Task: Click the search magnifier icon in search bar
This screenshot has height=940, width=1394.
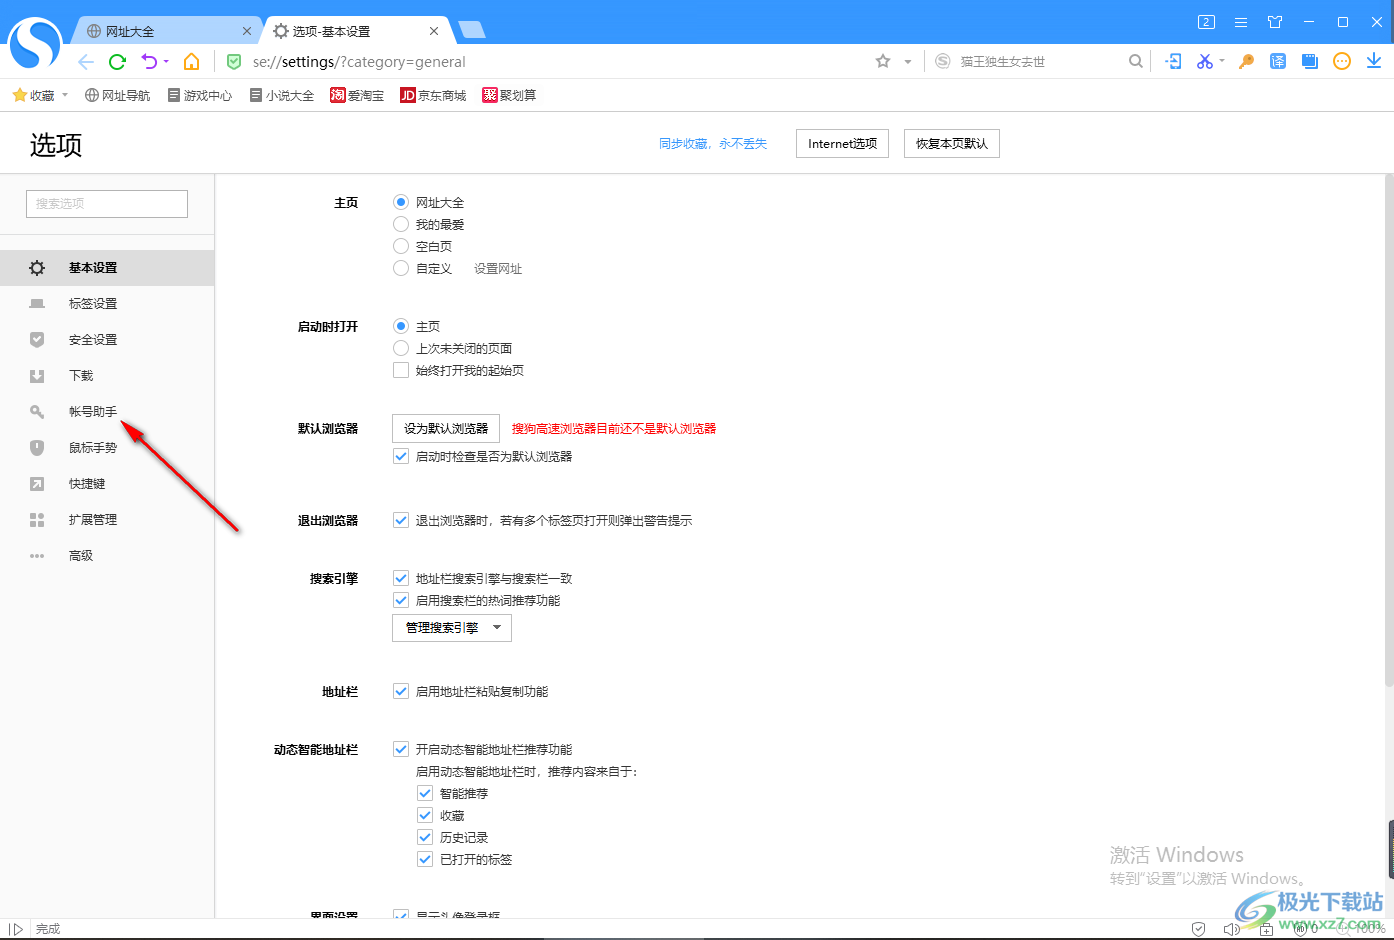Action: click(x=1136, y=62)
